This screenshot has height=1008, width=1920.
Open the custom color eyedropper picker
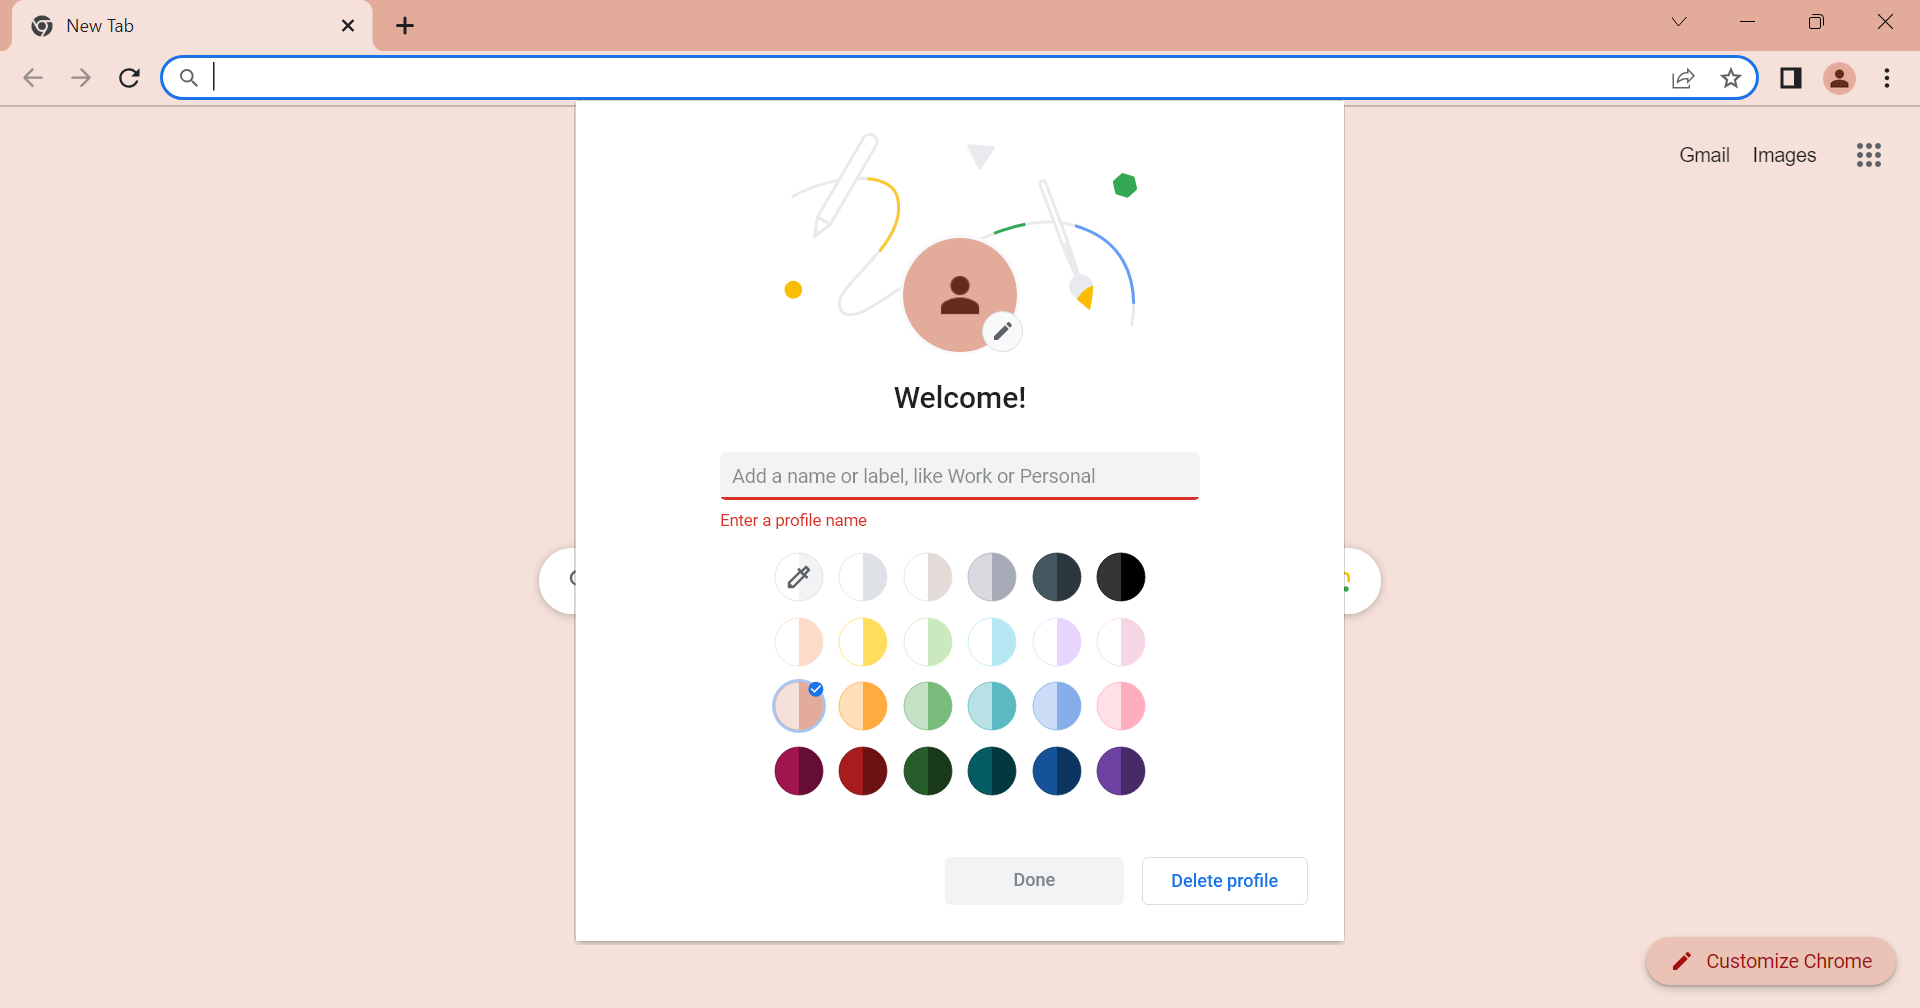tap(798, 576)
